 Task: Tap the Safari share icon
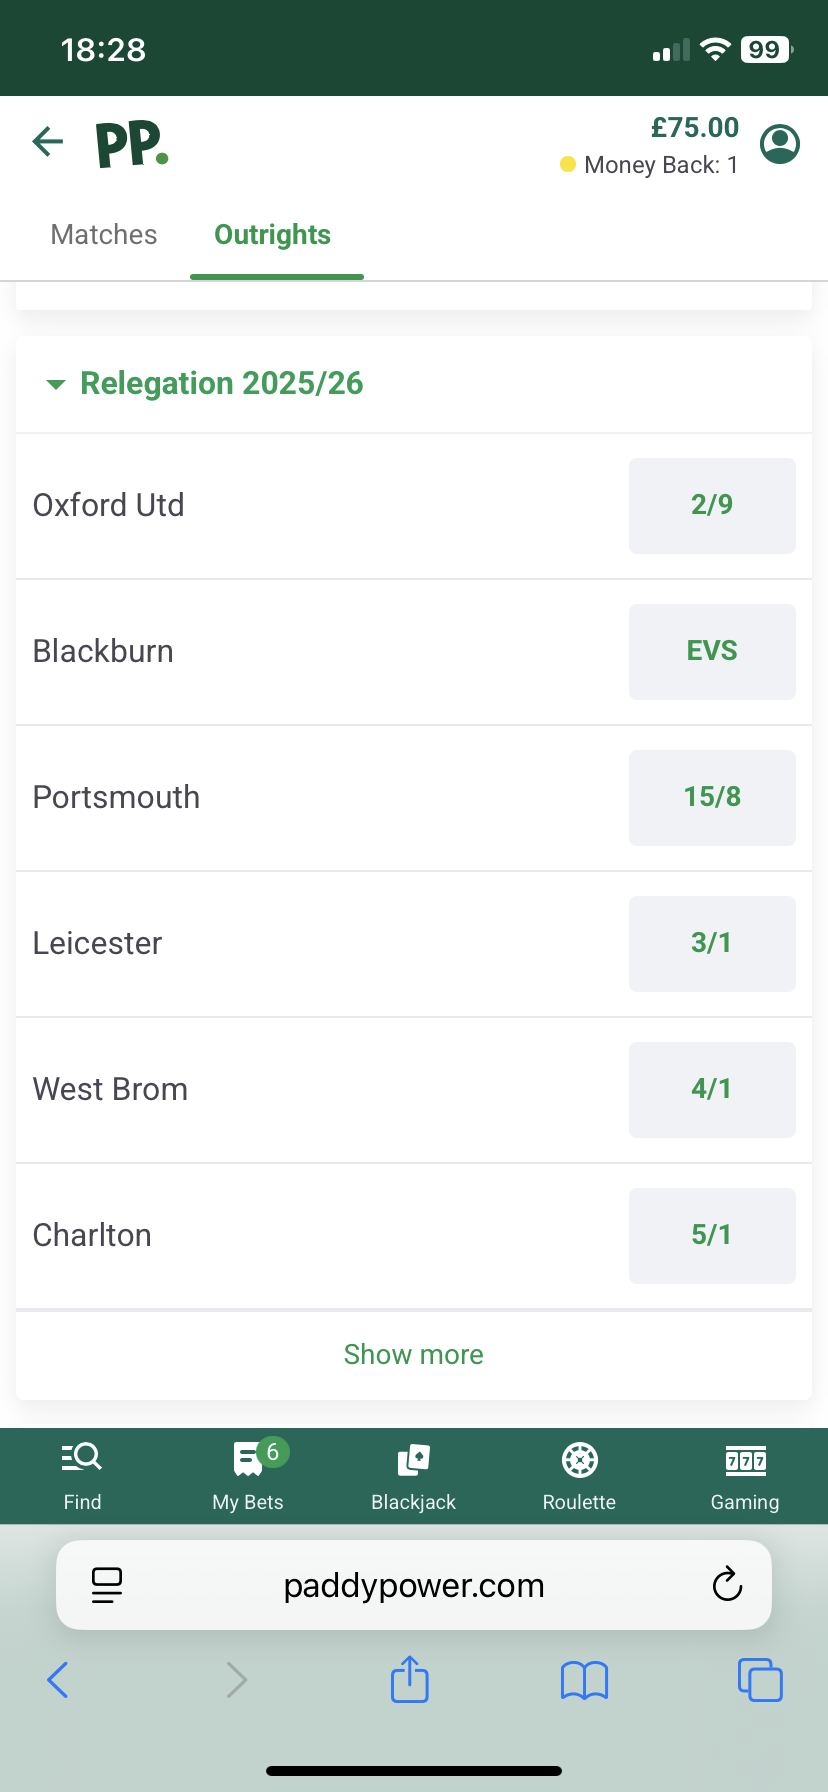click(409, 1679)
